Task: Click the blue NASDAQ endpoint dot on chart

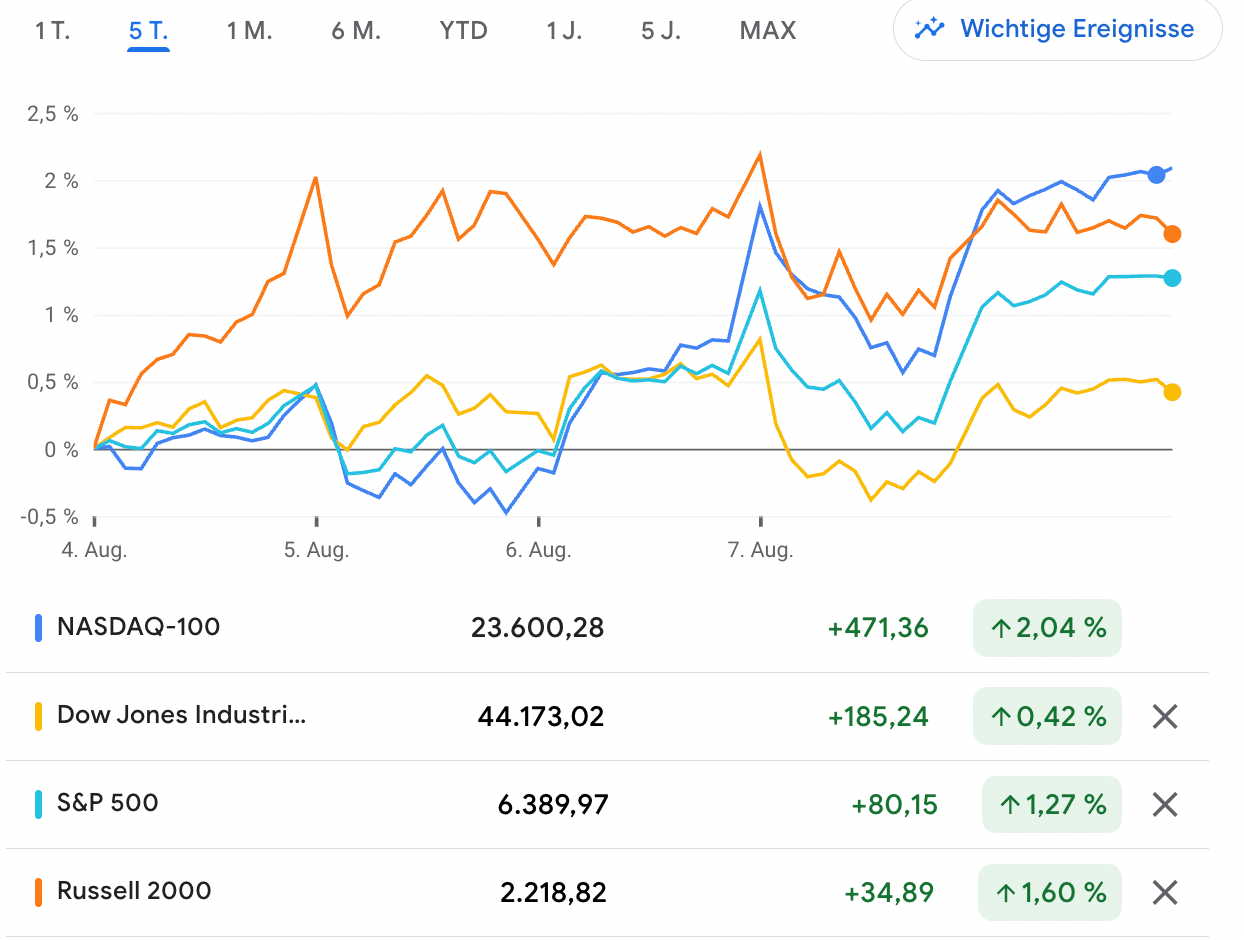Action: (1157, 175)
